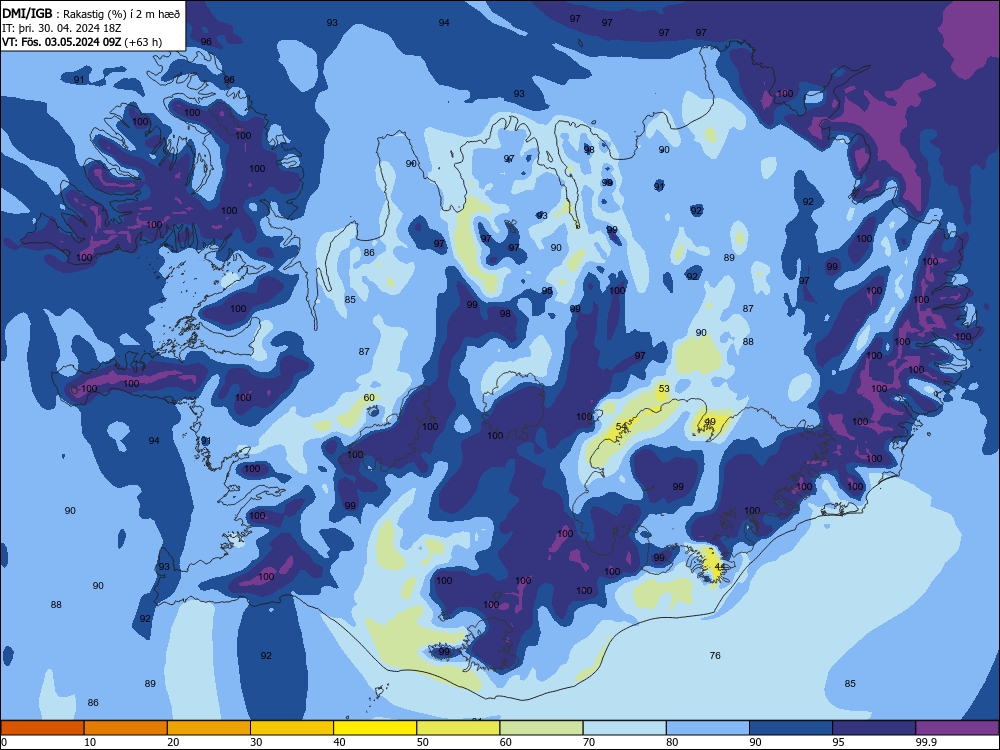
Task: Click the golden 30–40 legend swatch
Action: (x=292, y=728)
